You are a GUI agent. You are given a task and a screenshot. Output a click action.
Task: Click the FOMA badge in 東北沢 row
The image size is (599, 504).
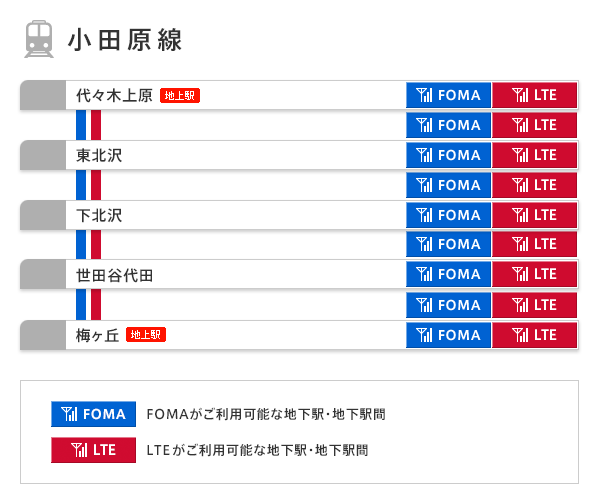(448, 155)
